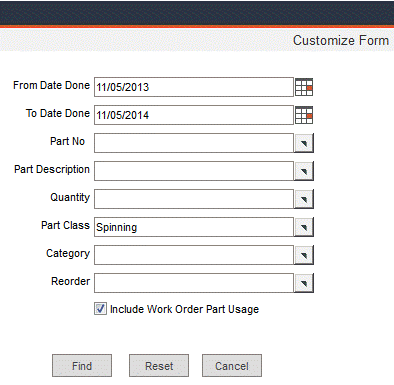Viewport: 394px width, 385px height.
Task: Click the Find button
Action: point(82,366)
